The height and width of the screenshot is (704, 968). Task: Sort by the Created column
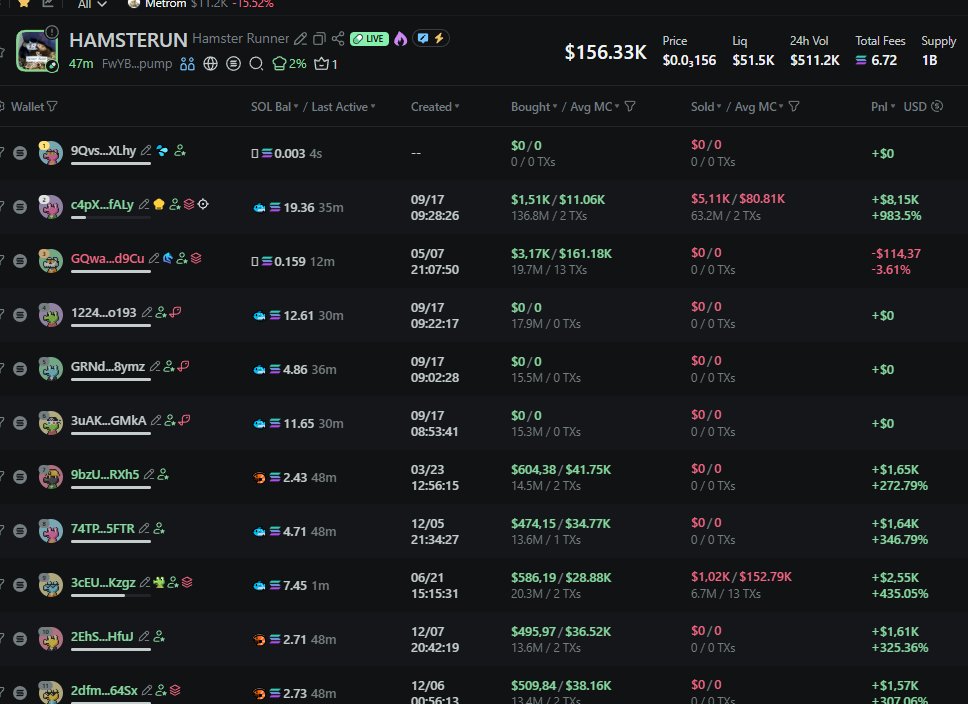435,106
